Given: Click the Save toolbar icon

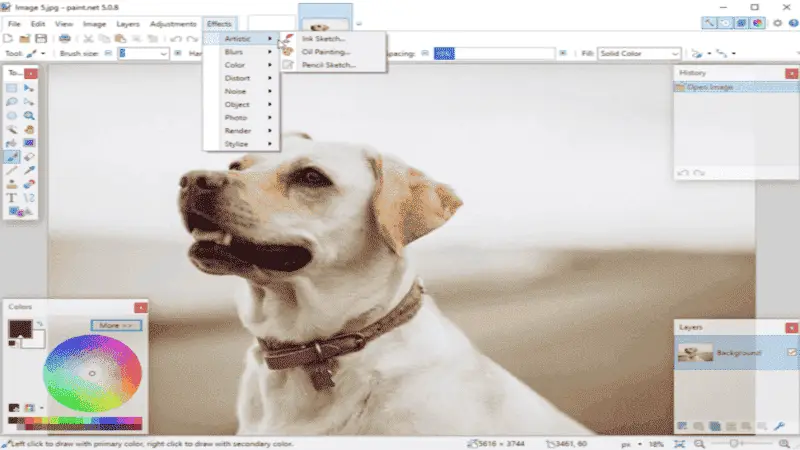Looking at the screenshot, I should pyautogui.click(x=41, y=38).
